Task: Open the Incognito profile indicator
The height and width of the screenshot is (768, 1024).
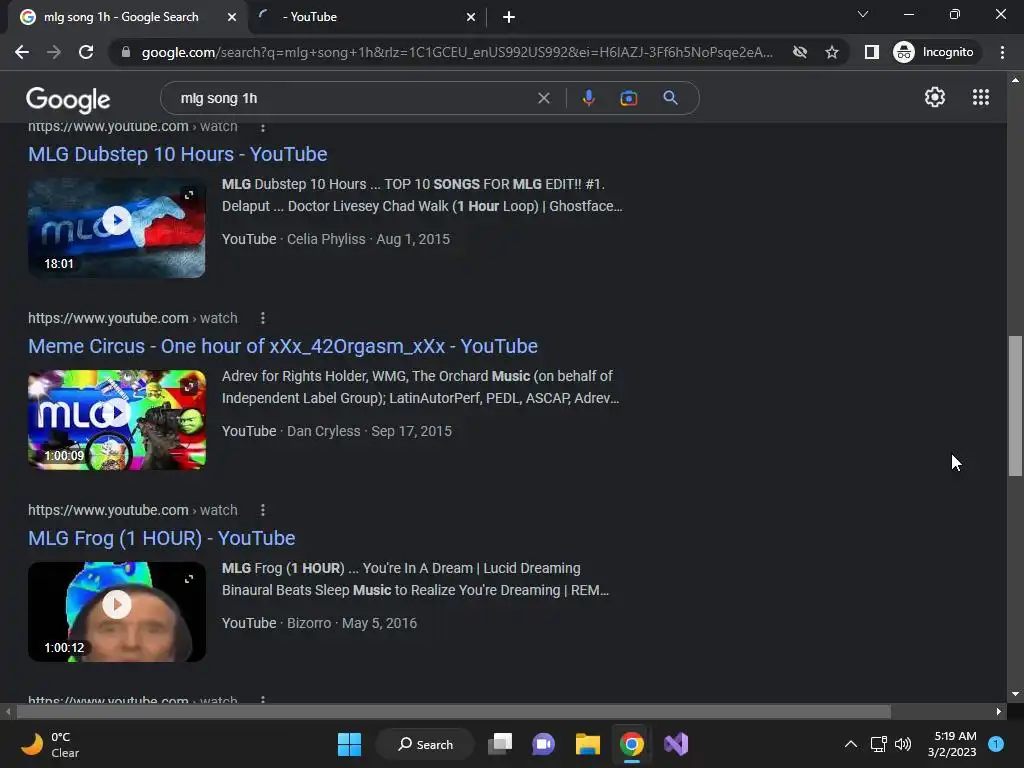Action: pyautogui.click(x=933, y=52)
